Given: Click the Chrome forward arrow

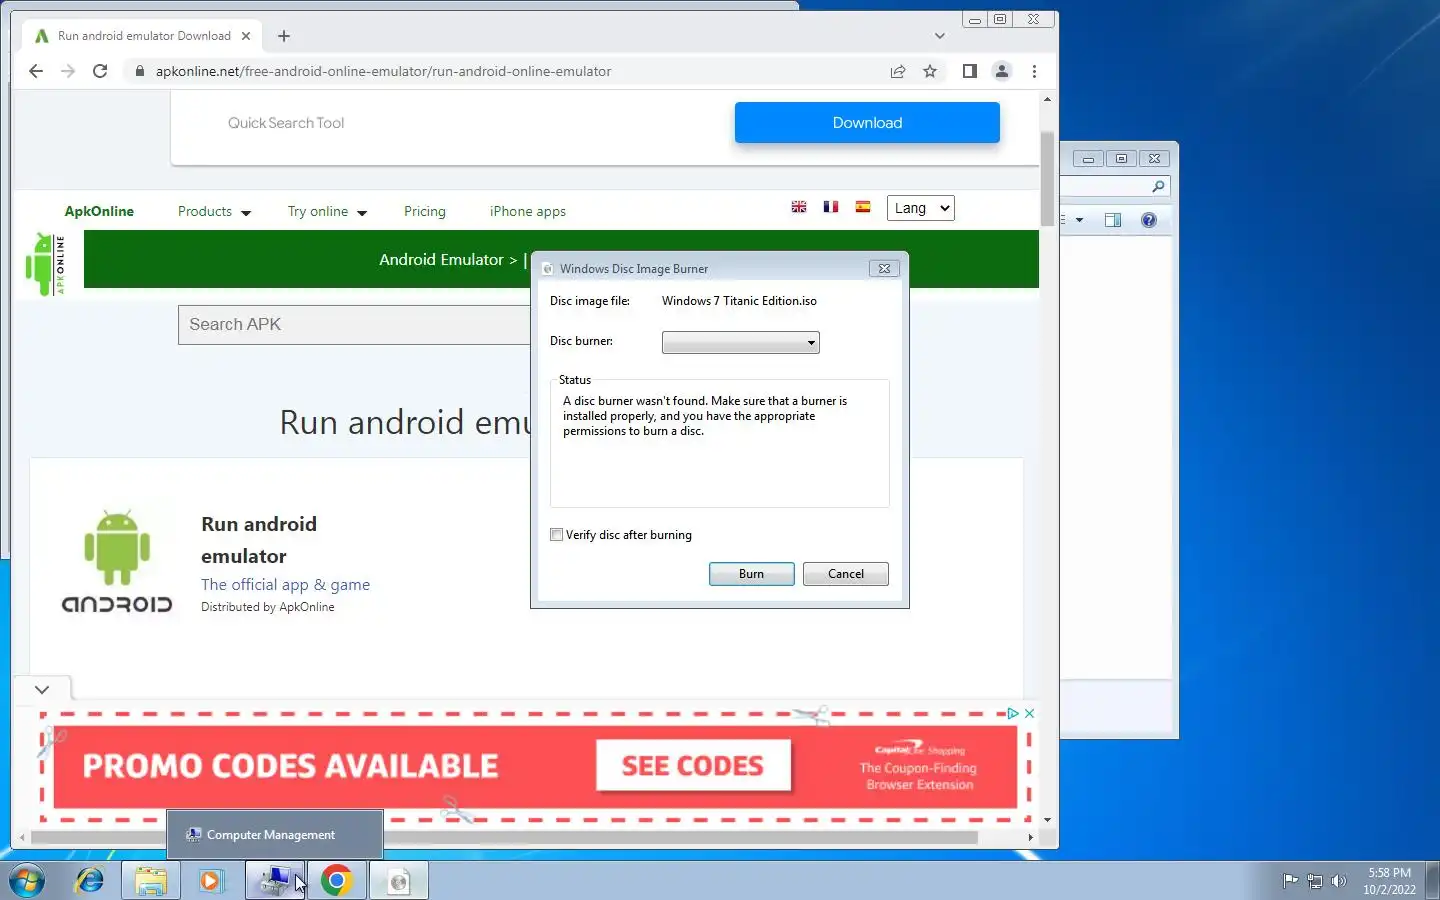Looking at the screenshot, I should point(68,71).
